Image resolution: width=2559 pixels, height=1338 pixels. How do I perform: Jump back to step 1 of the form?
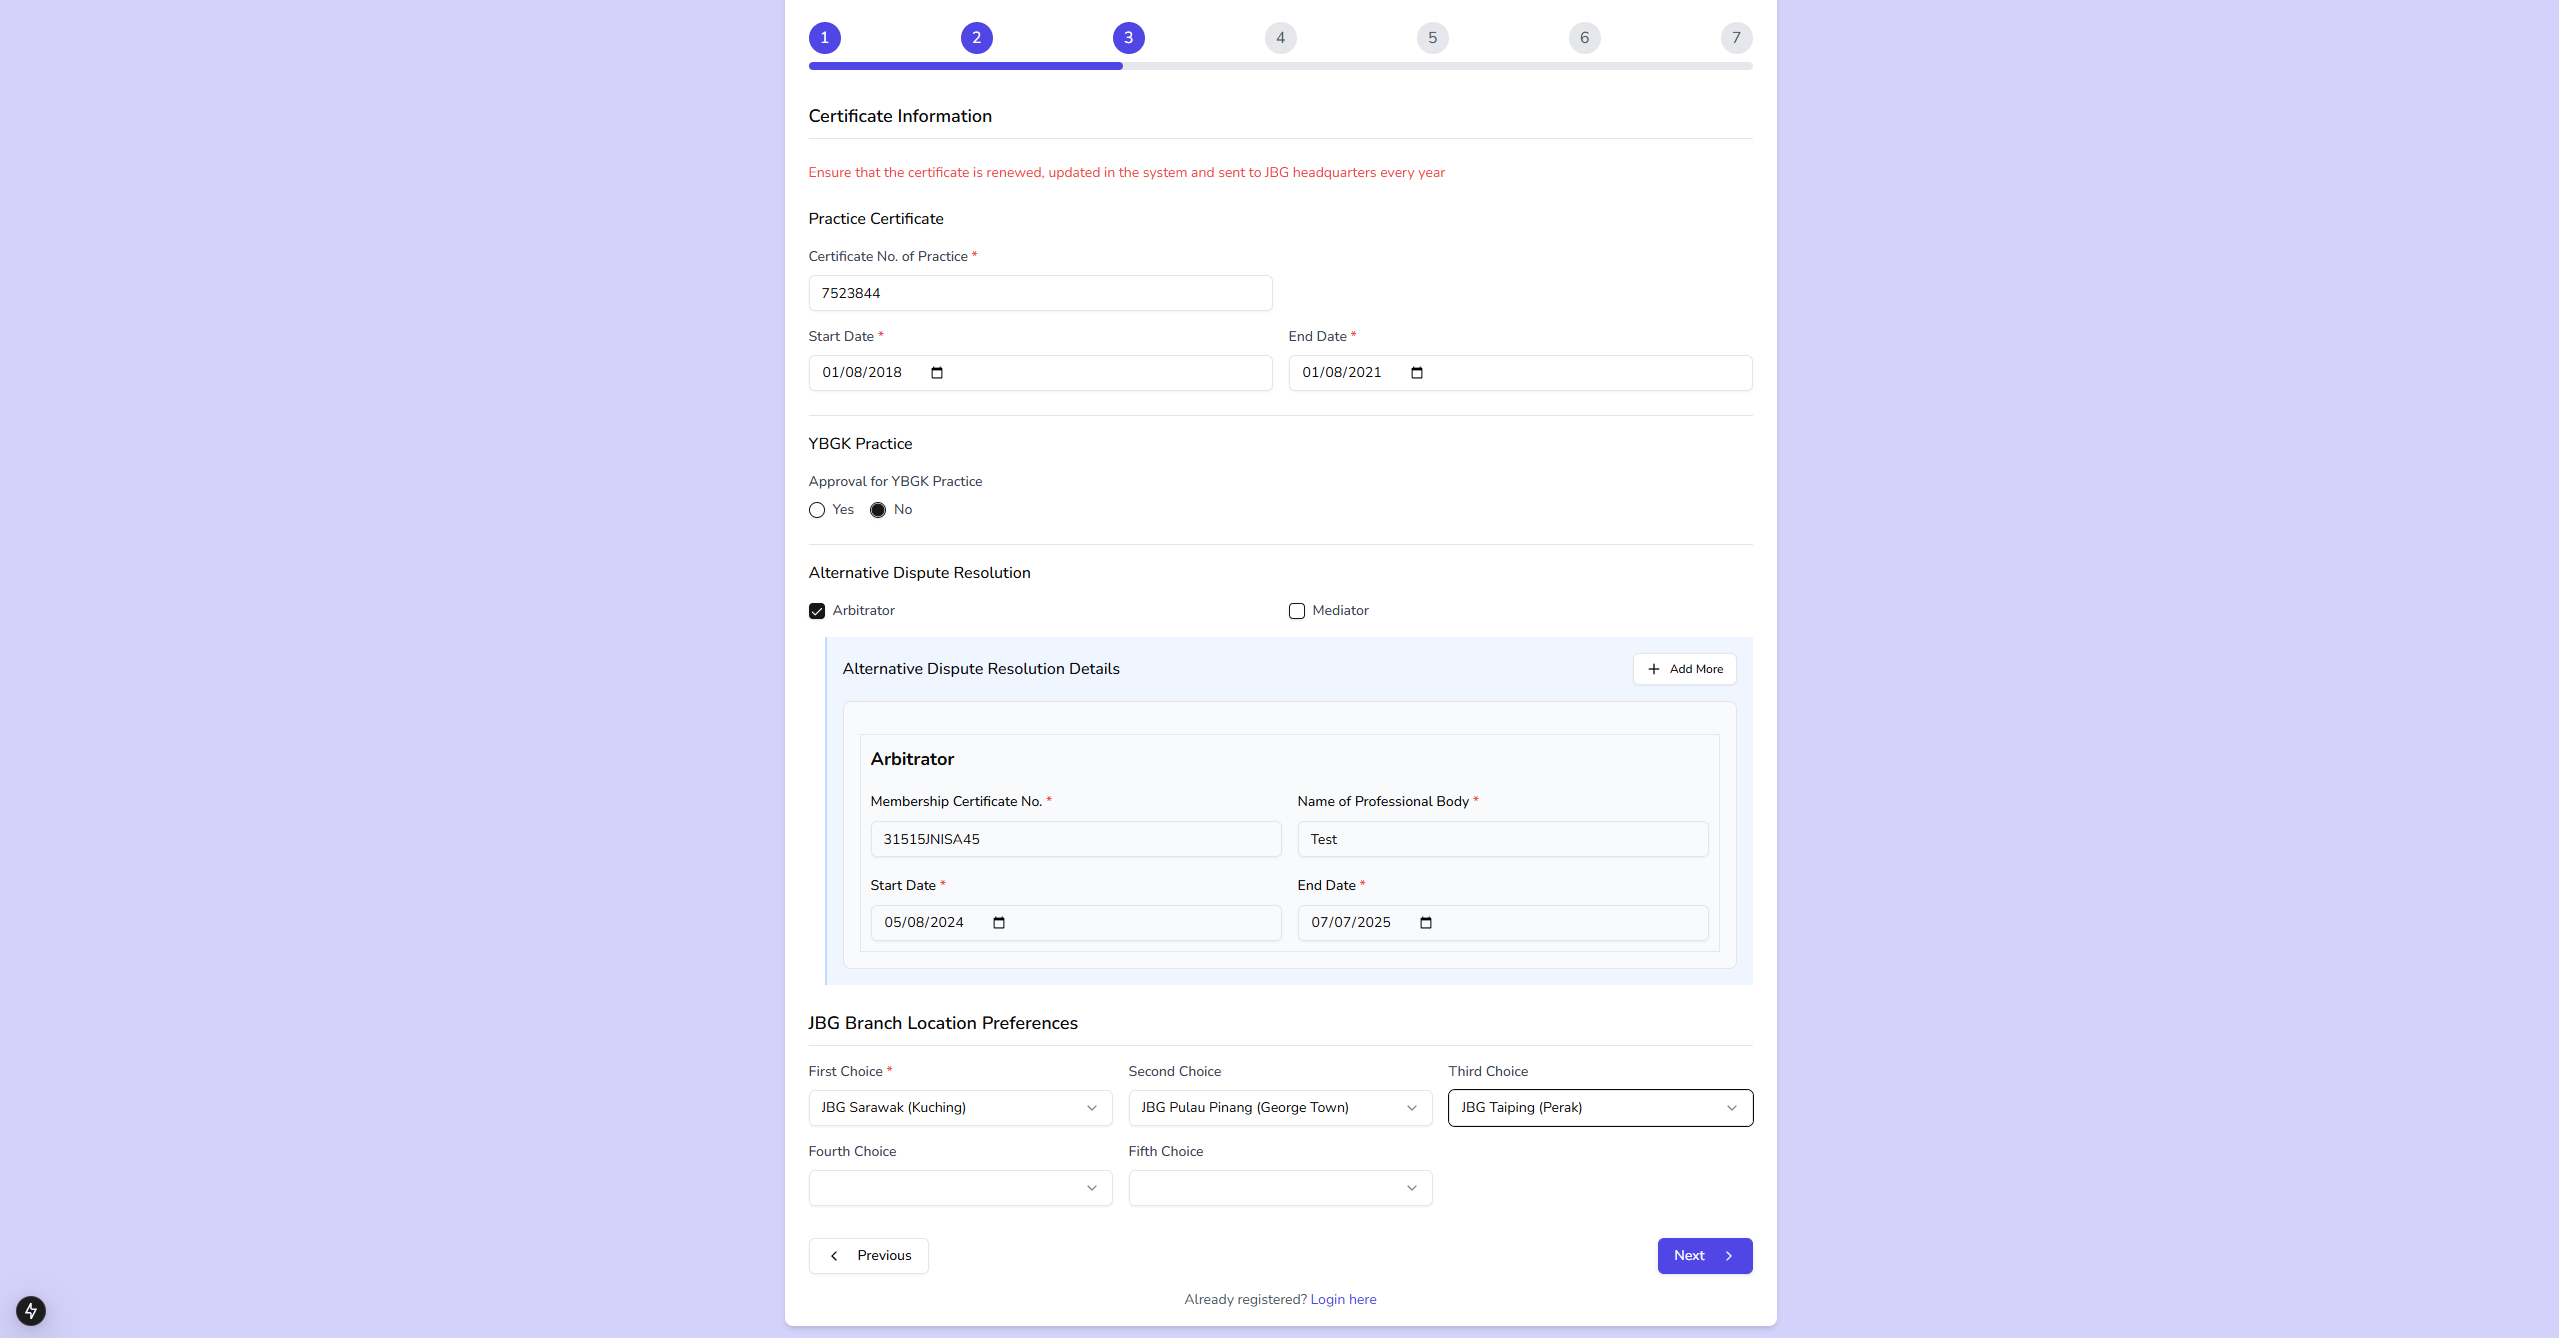coord(825,38)
